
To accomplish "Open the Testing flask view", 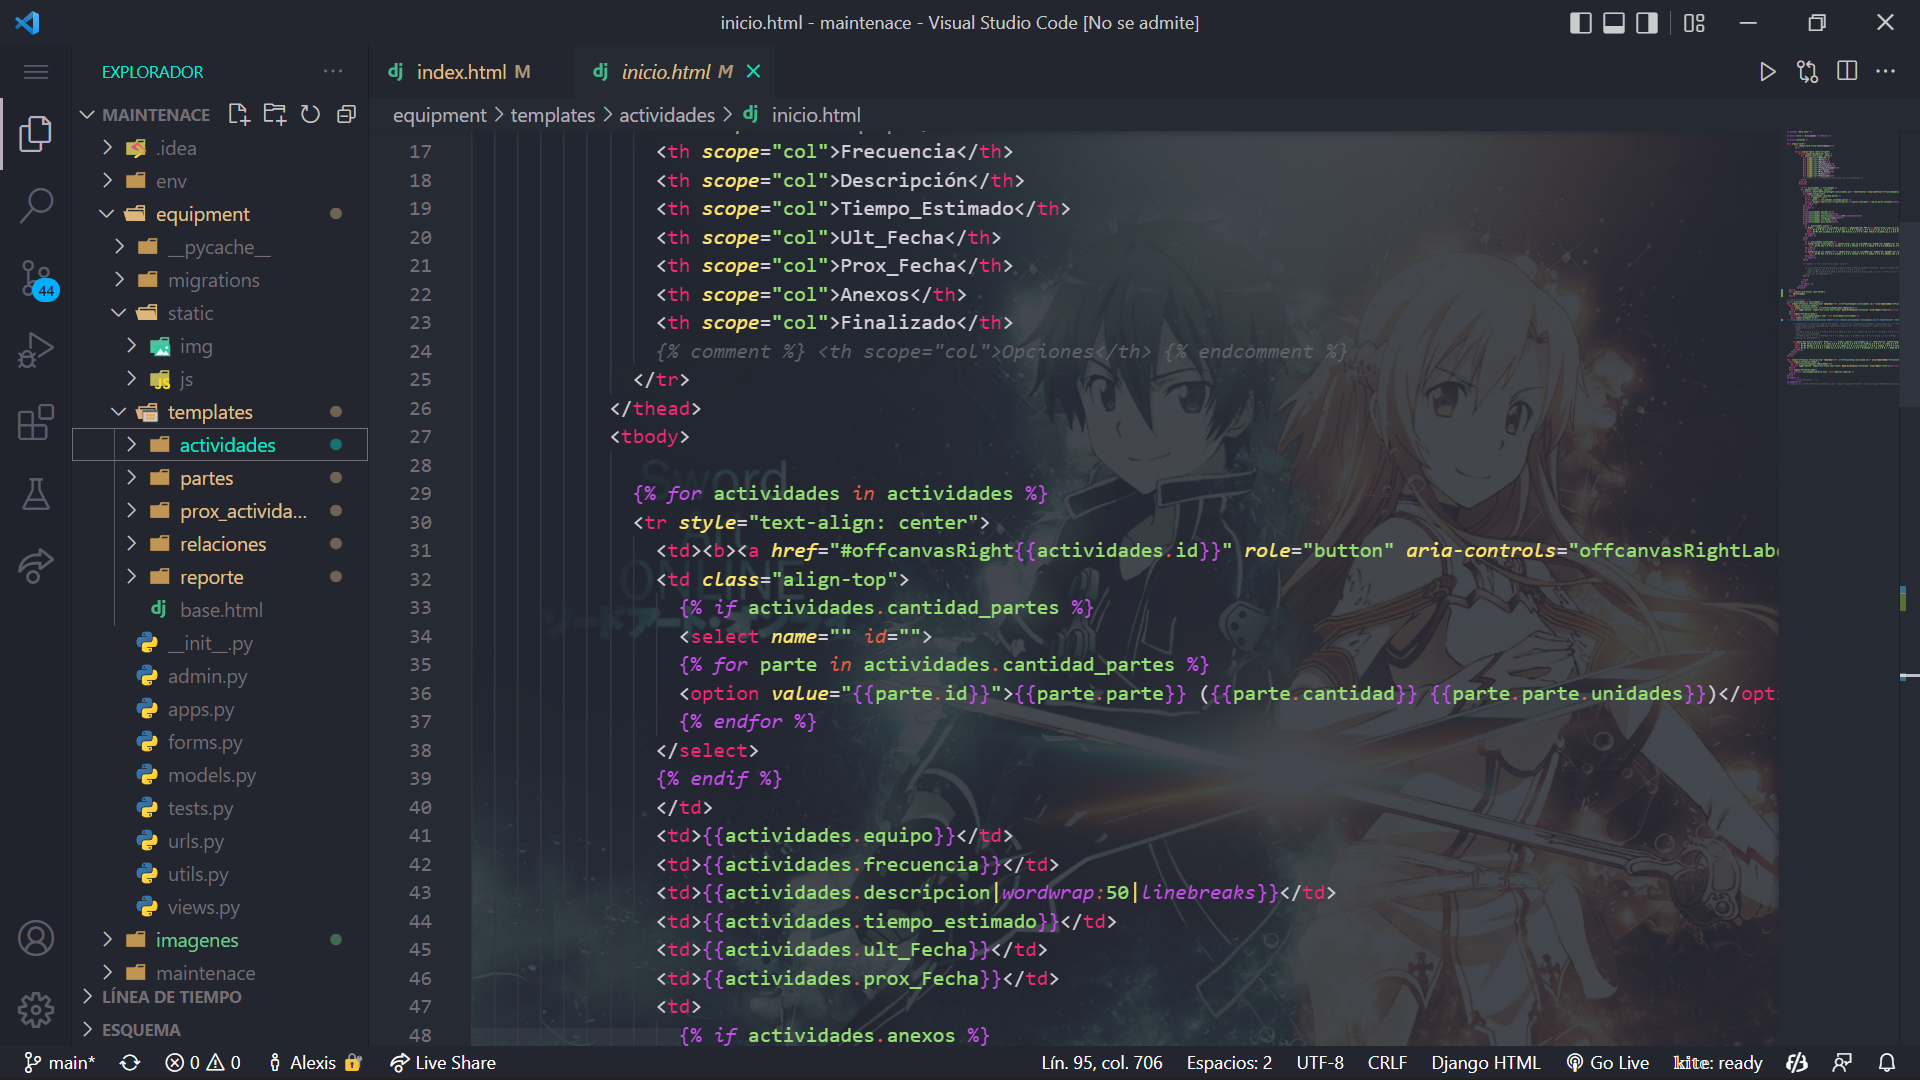I will (x=36, y=494).
